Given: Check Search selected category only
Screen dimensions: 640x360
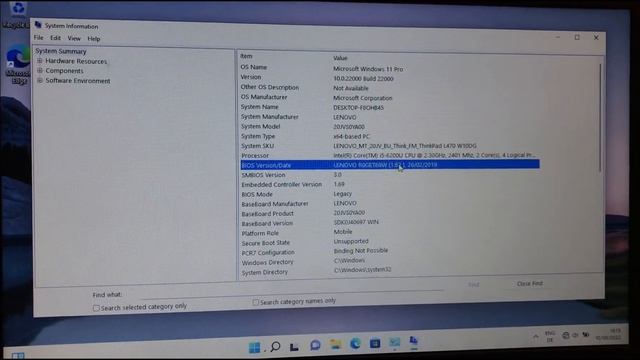Looking at the screenshot, I should pyautogui.click(x=96, y=308).
